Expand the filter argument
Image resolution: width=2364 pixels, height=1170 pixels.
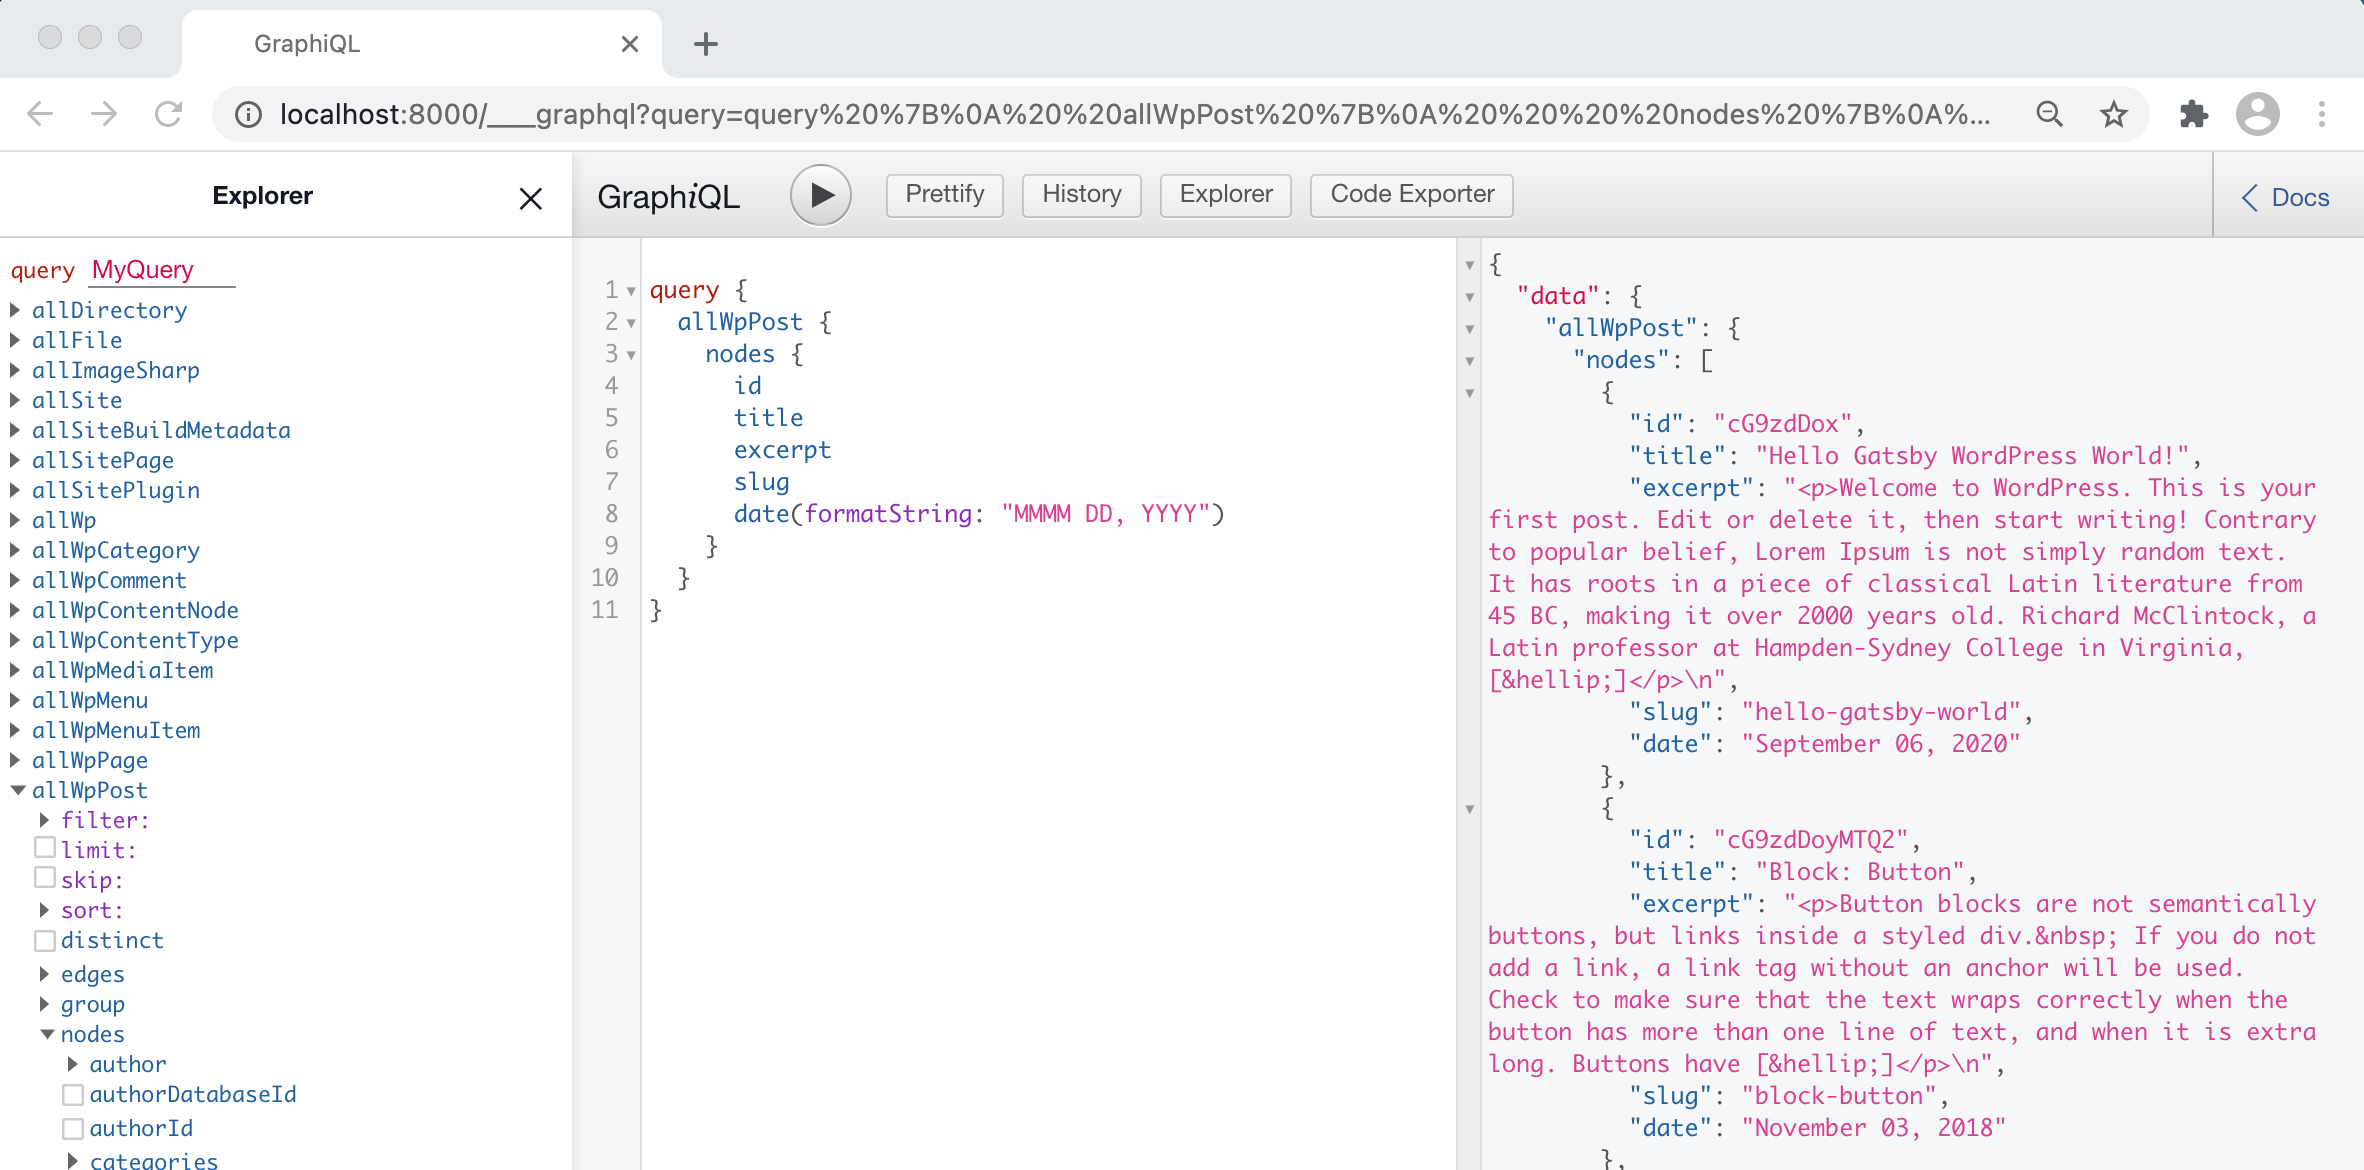click(45, 820)
